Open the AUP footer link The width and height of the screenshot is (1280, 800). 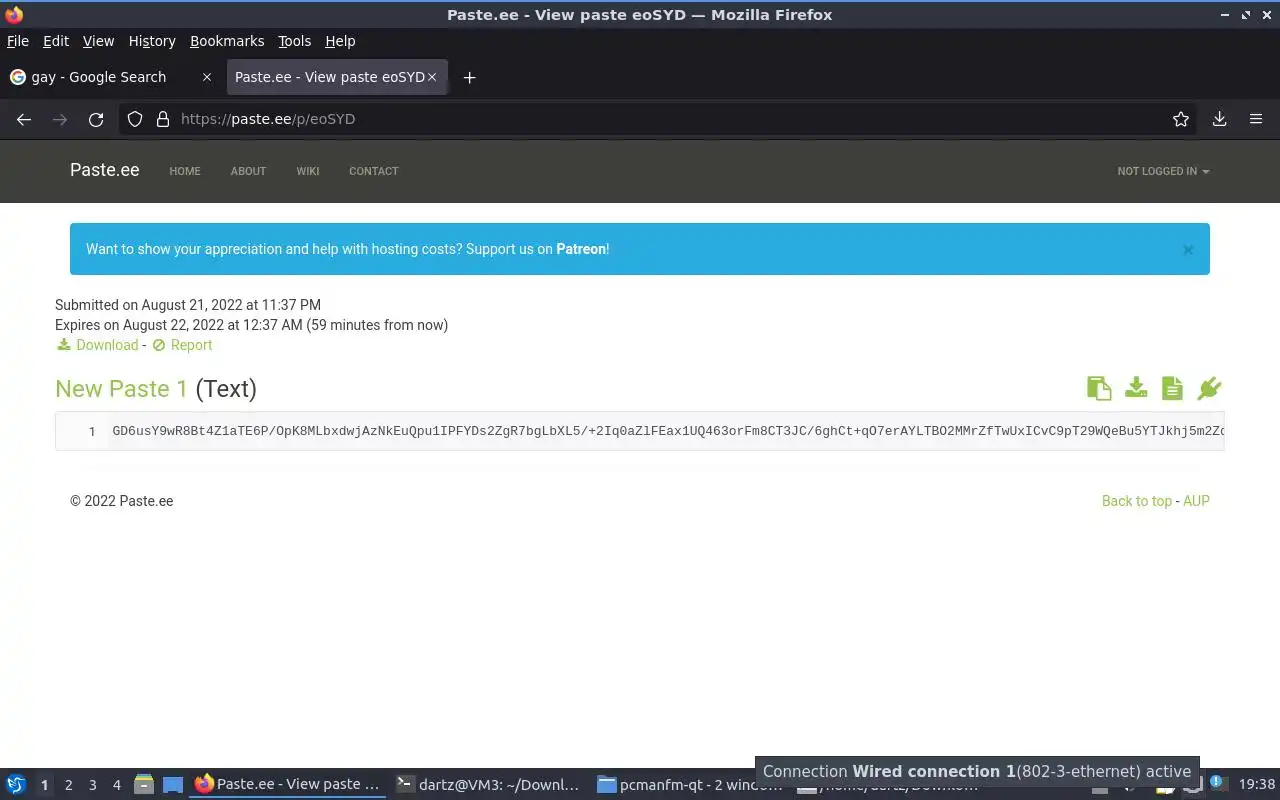pyautogui.click(x=1196, y=501)
